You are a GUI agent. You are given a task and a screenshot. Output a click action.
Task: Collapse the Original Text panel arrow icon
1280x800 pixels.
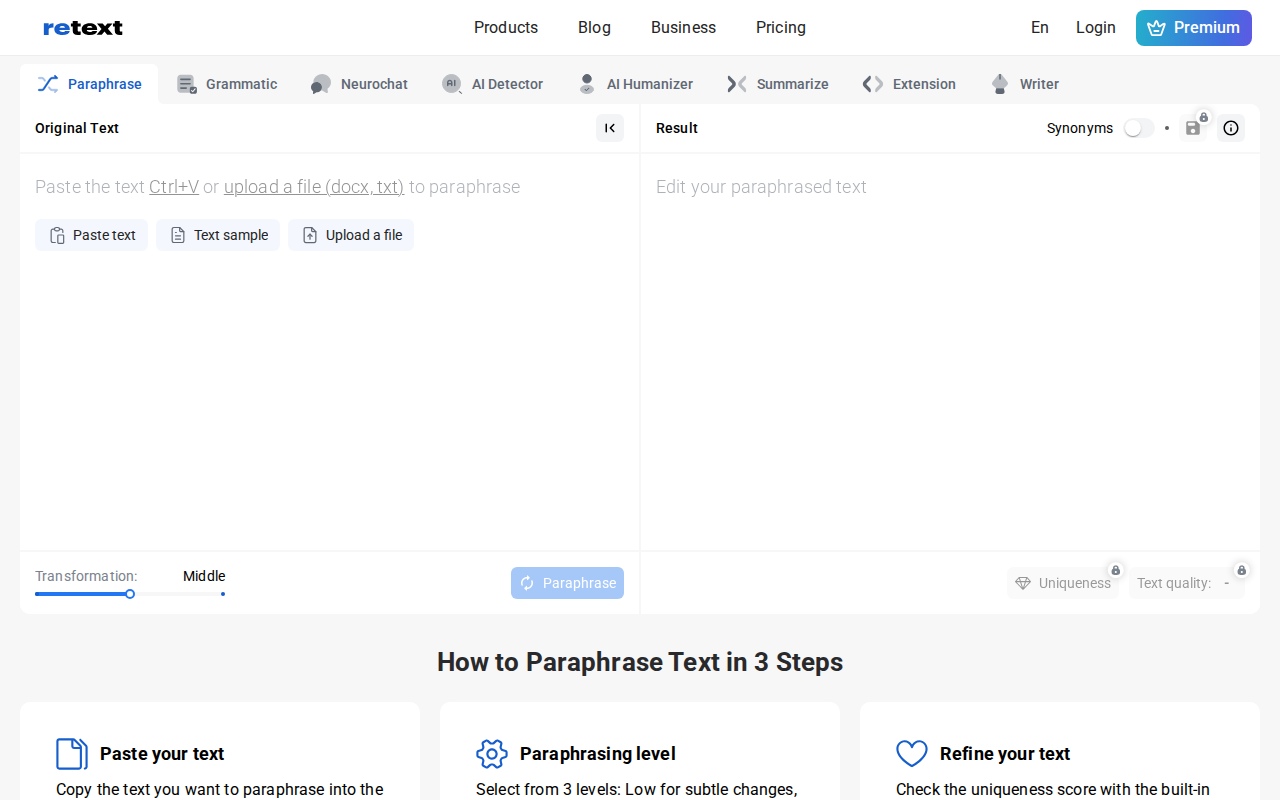(610, 128)
